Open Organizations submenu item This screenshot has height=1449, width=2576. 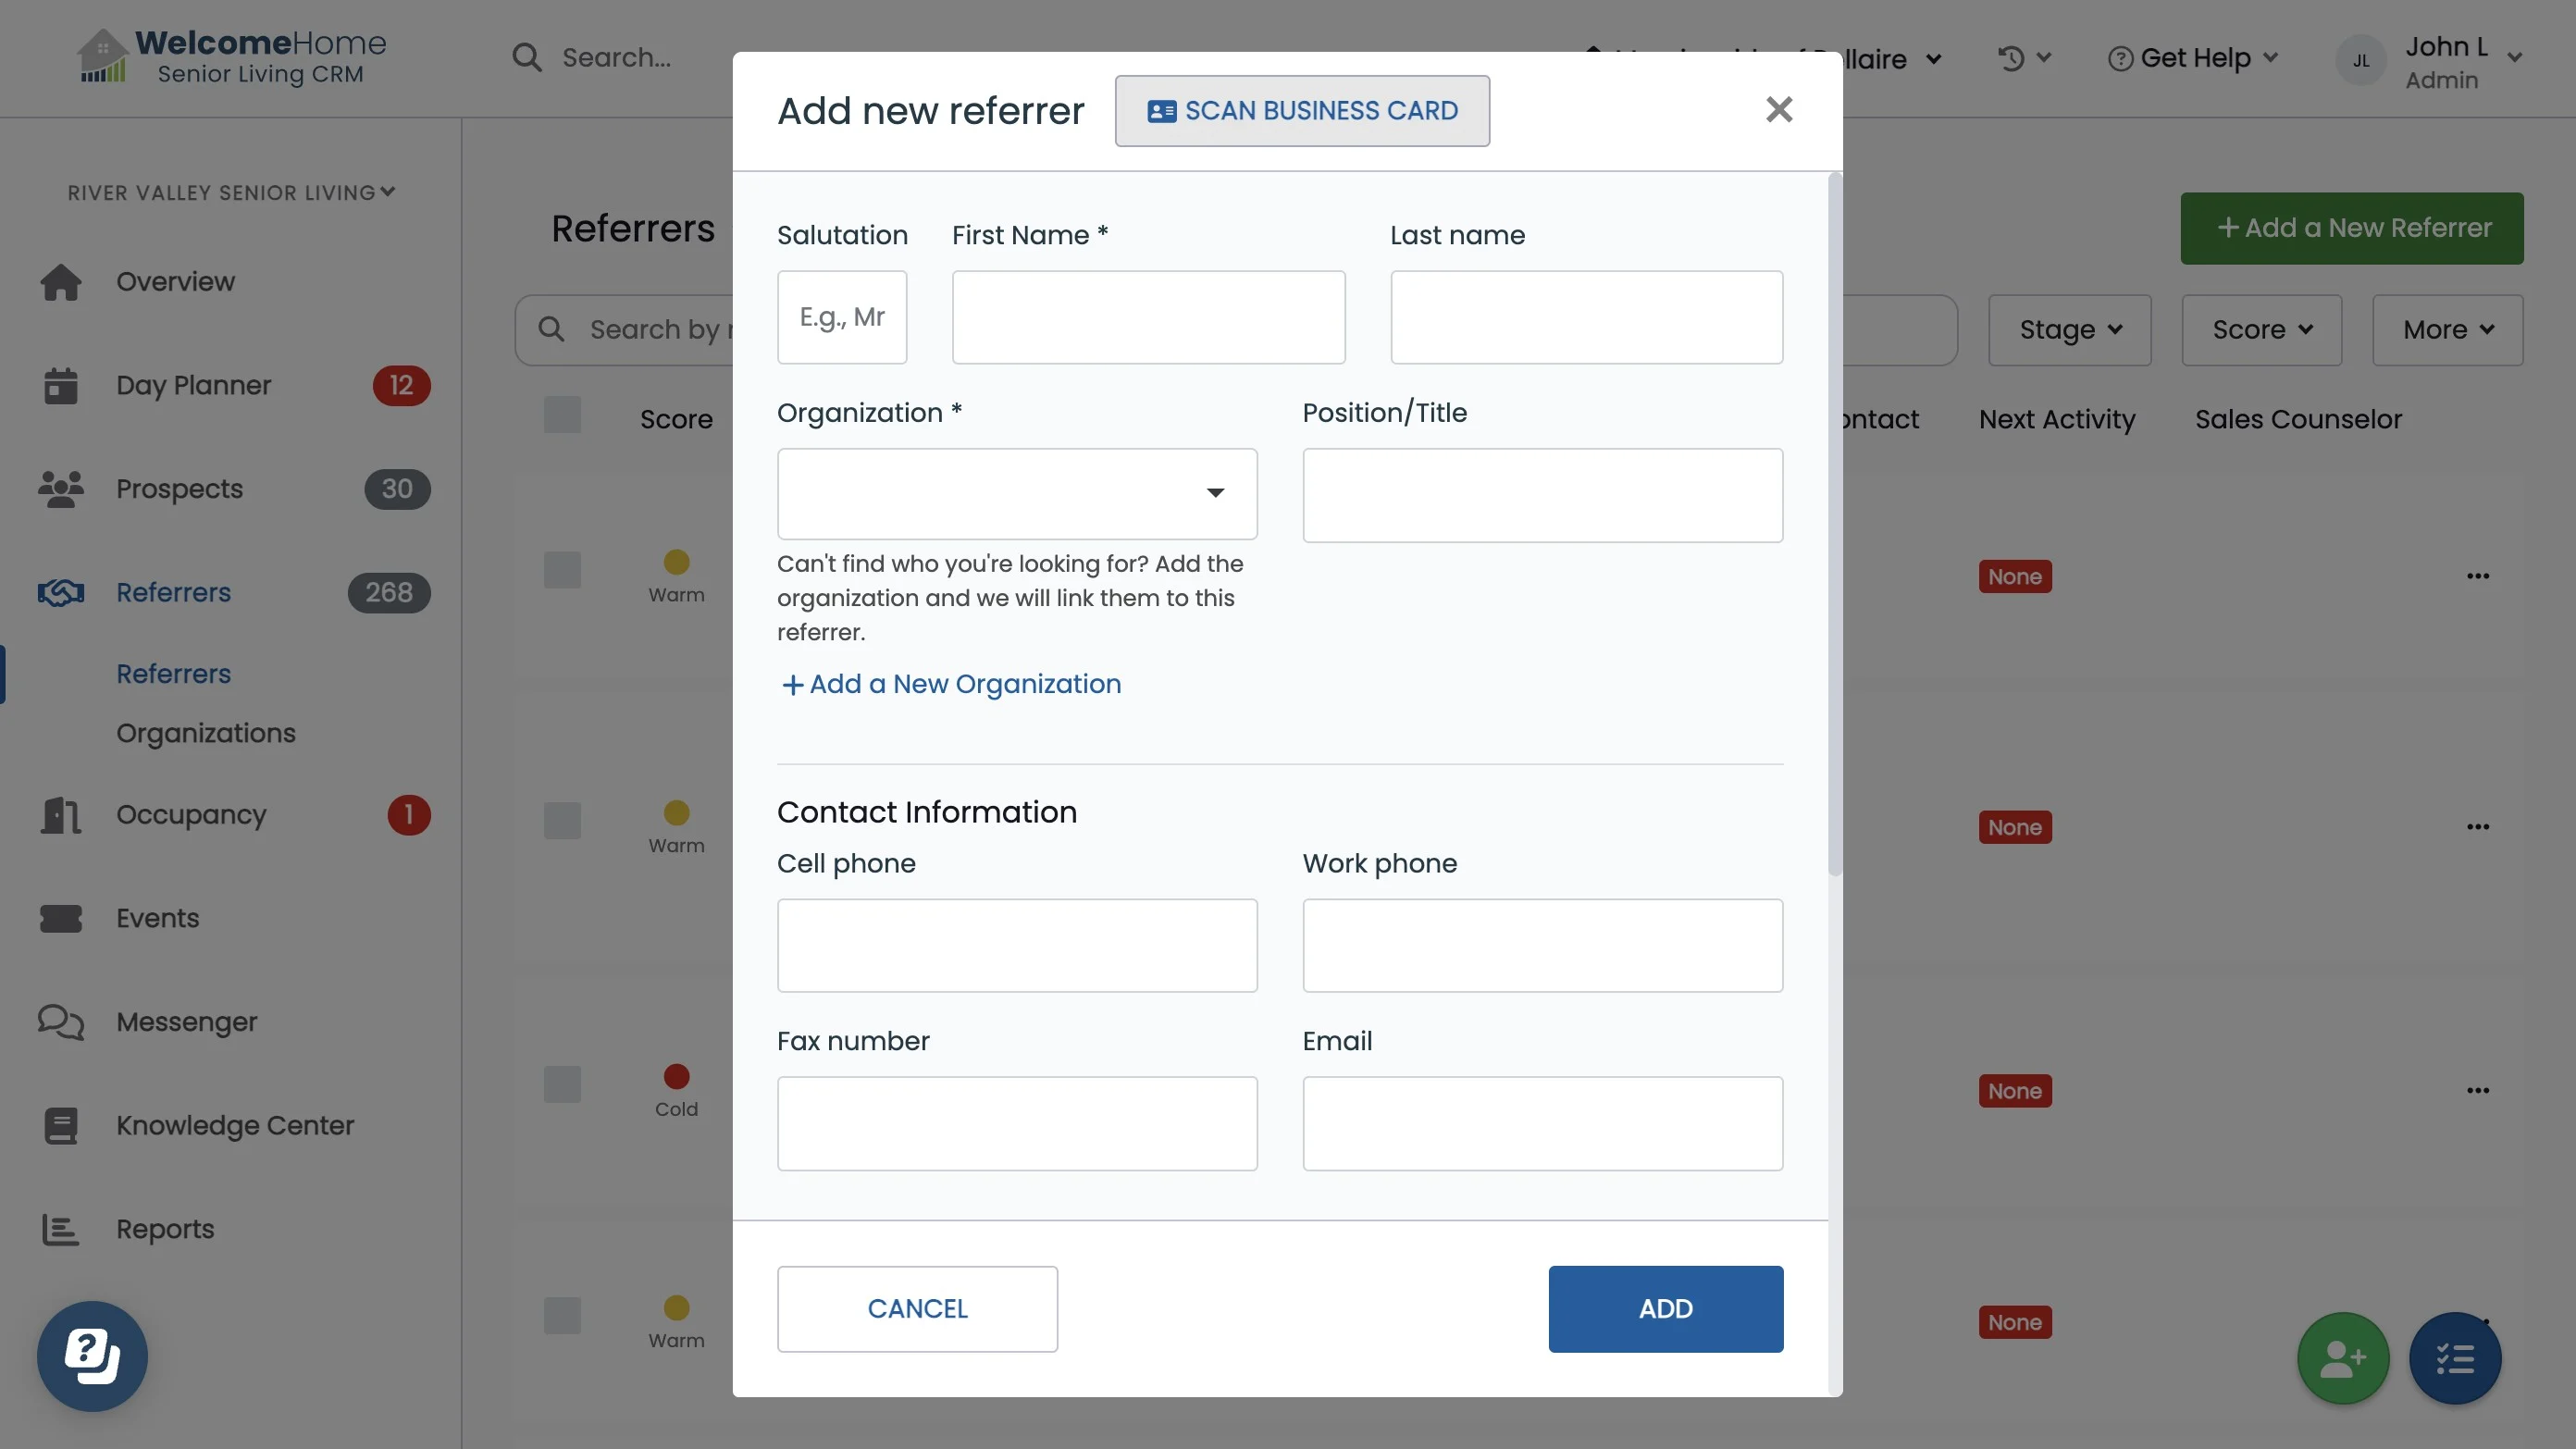pyautogui.click(x=206, y=733)
